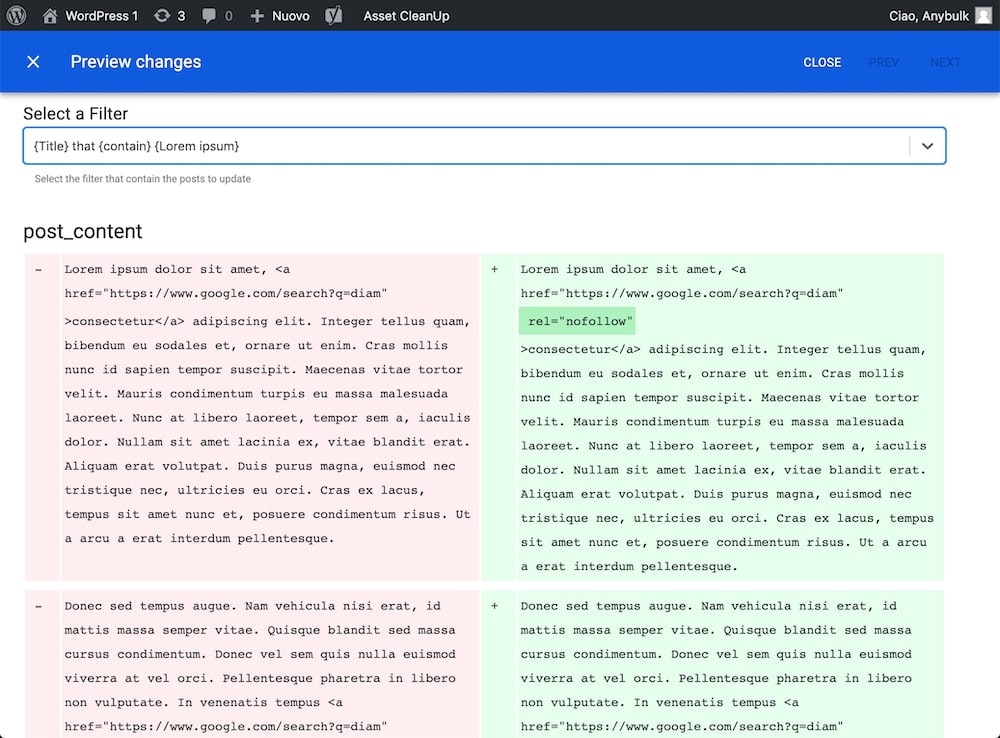Open the 3 pending updates
This screenshot has width=1000, height=738.
(170, 15)
